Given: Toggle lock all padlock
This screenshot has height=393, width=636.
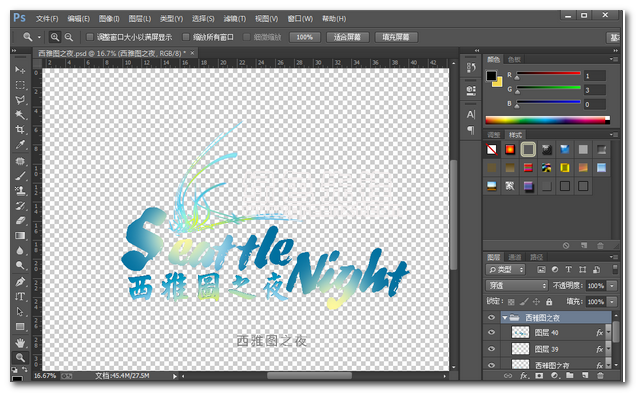Looking at the screenshot, I should pyautogui.click(x=549, y=302).
